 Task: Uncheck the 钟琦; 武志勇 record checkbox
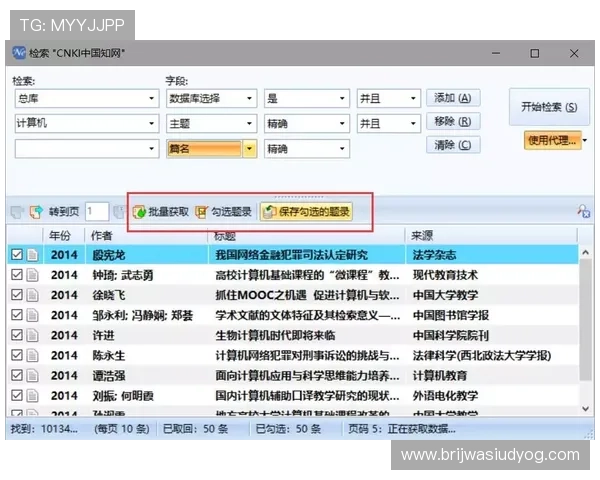[x=17, y=274]
